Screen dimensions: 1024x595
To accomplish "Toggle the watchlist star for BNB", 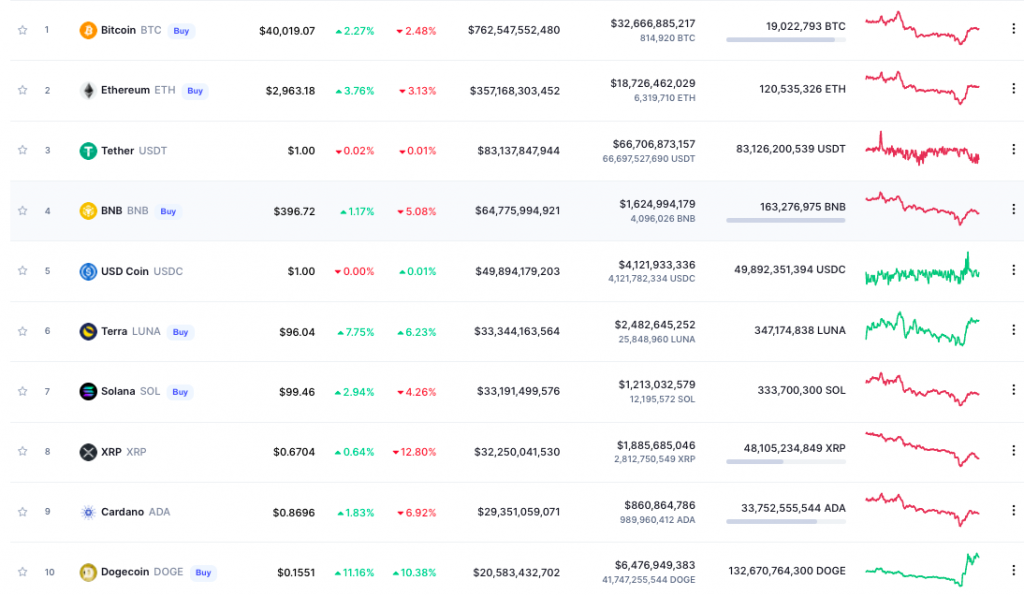I will coord(22,210).
